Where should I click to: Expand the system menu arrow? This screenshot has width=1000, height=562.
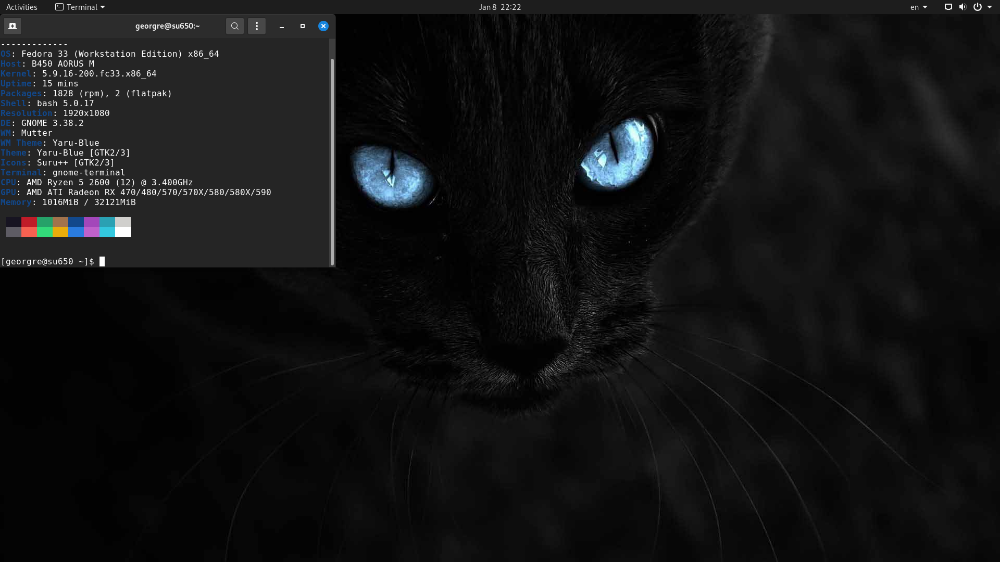point(990,7)
